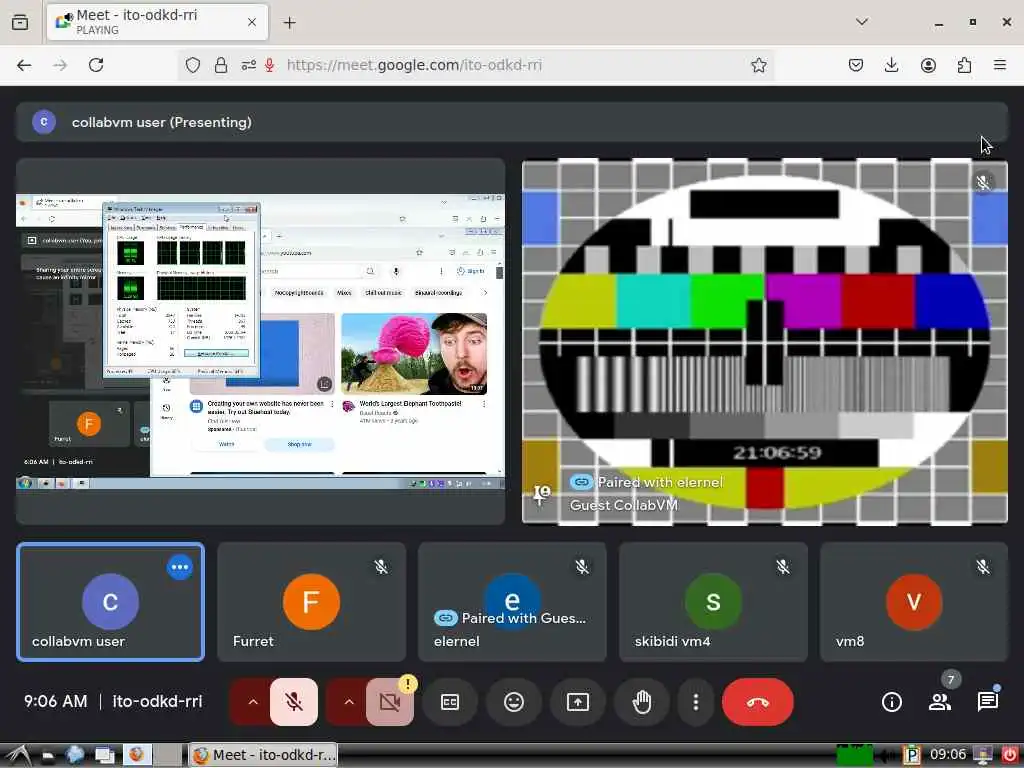Go back in Firefox
The height and width of the screenshot is (768, 1024).
click(24, 65)
